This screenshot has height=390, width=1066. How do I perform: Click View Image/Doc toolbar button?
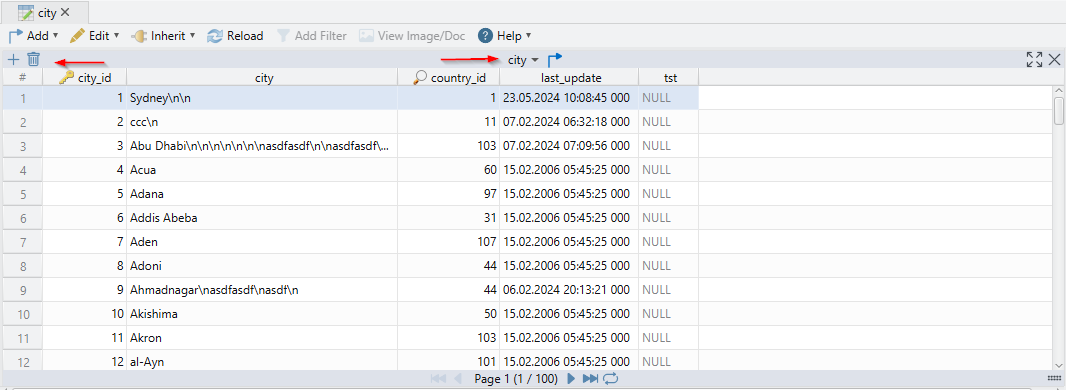(412, 35)
